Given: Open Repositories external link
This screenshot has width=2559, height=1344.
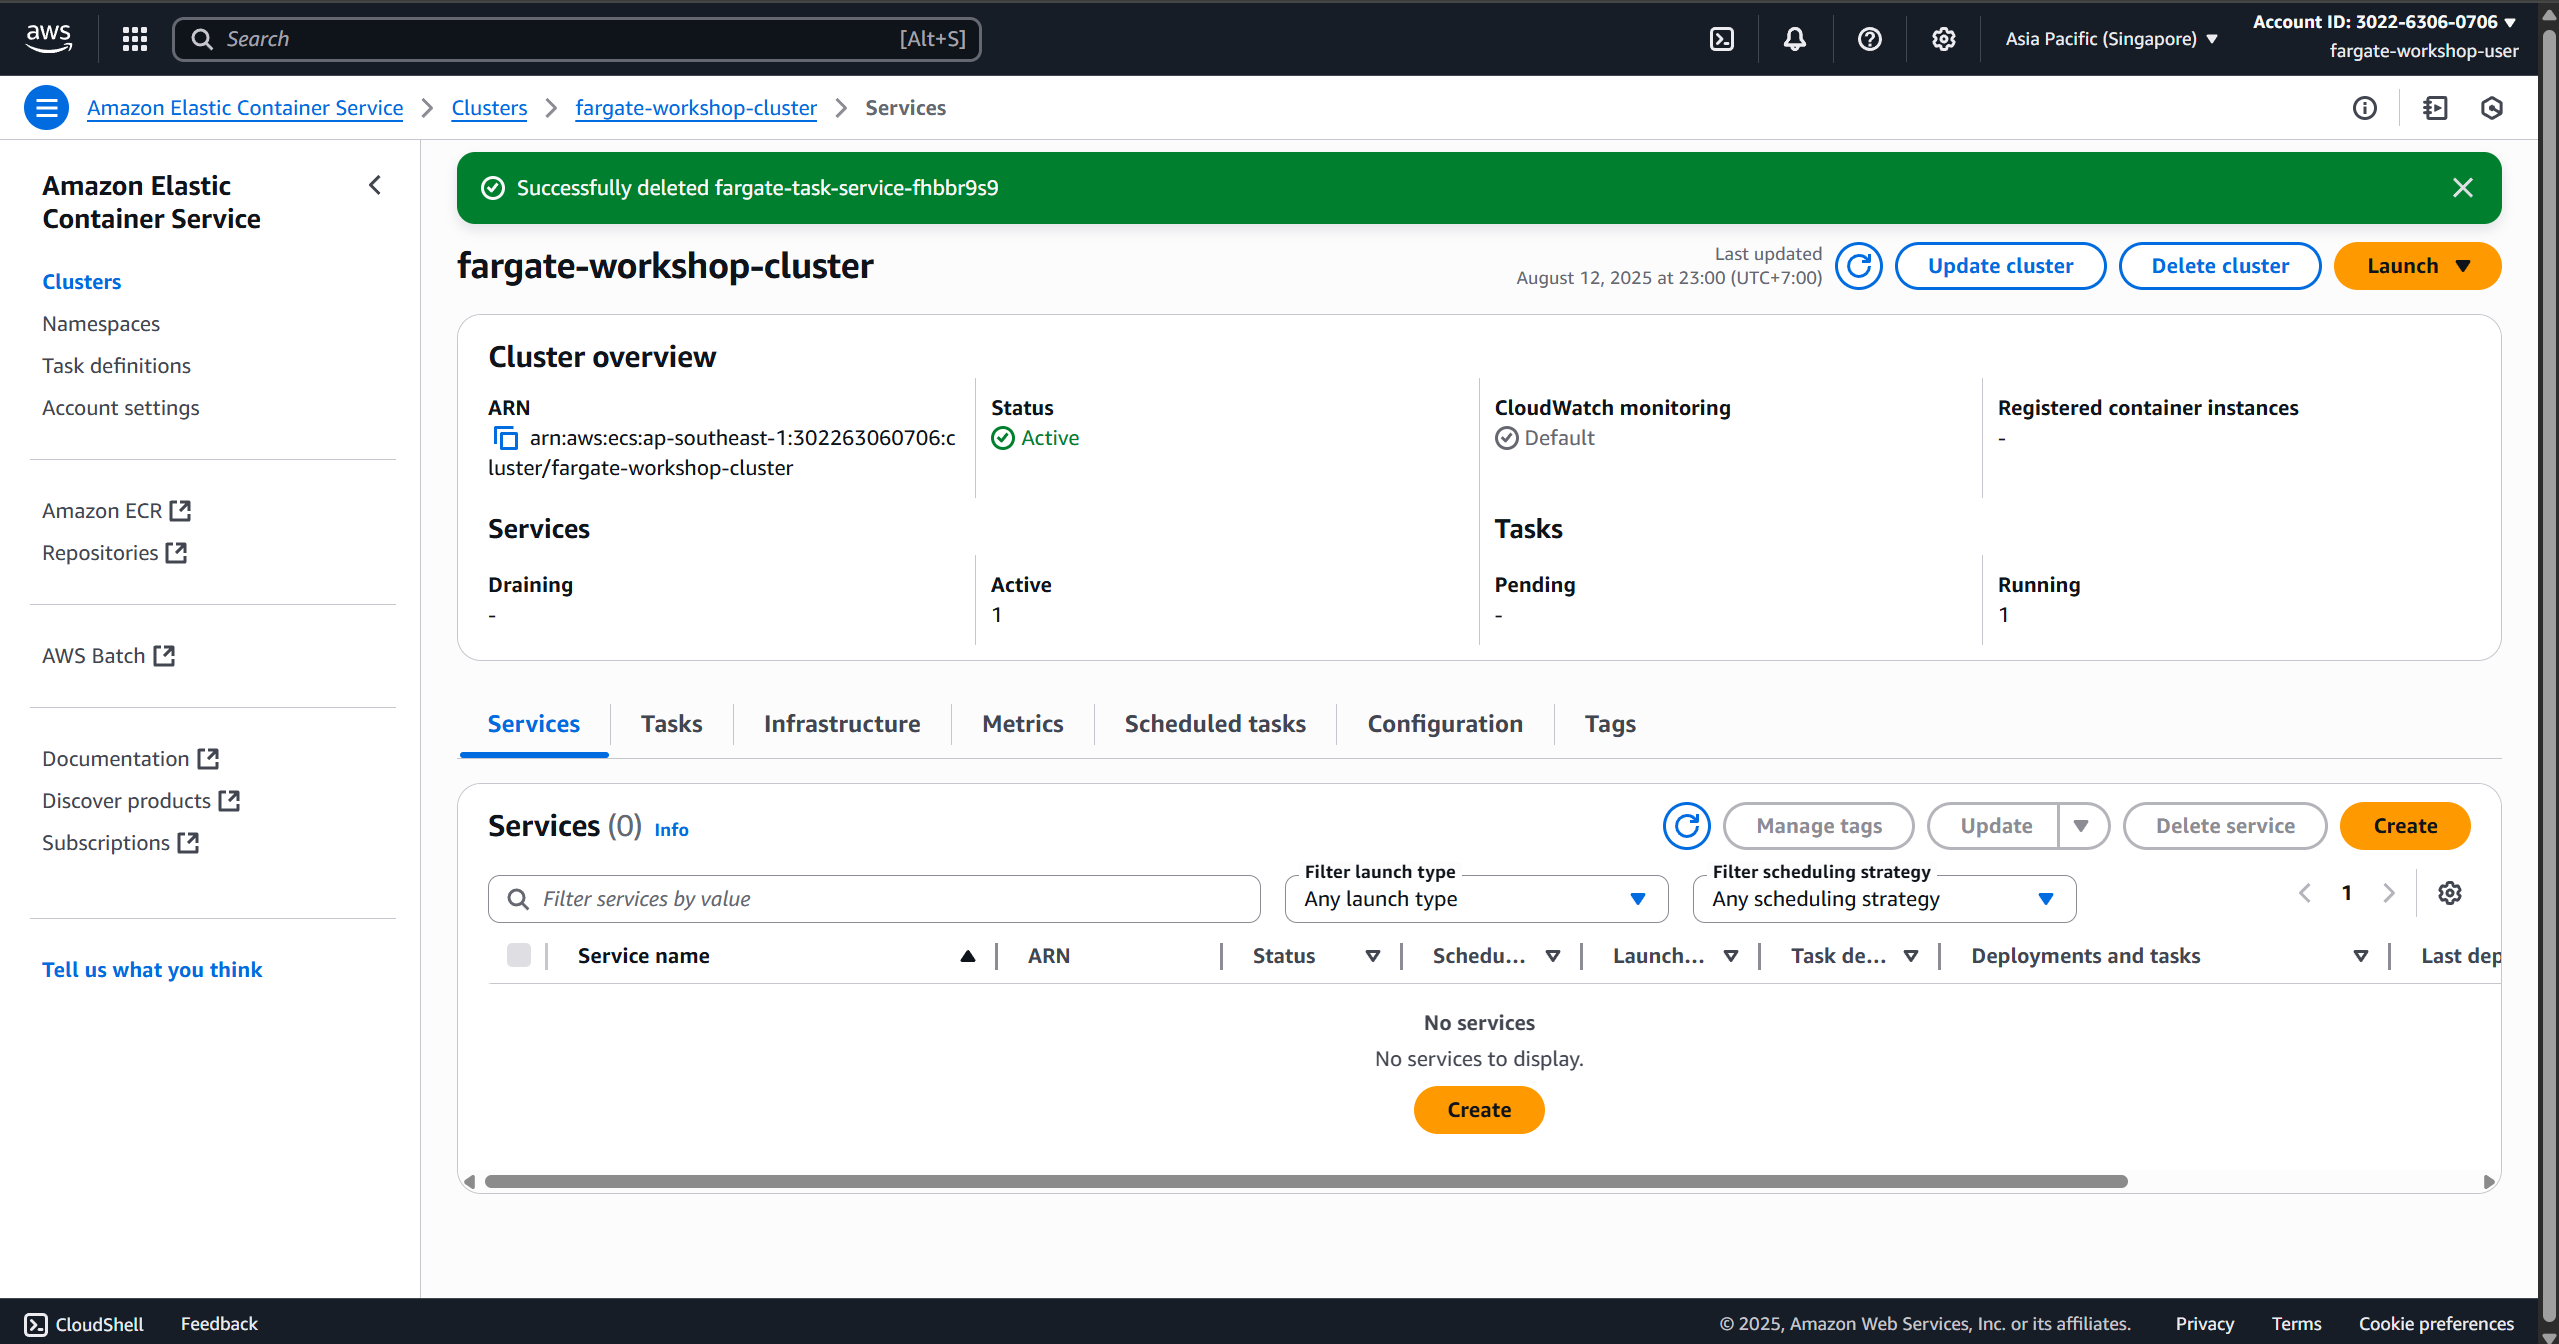Looking at the screenshot, I should 114,553.
